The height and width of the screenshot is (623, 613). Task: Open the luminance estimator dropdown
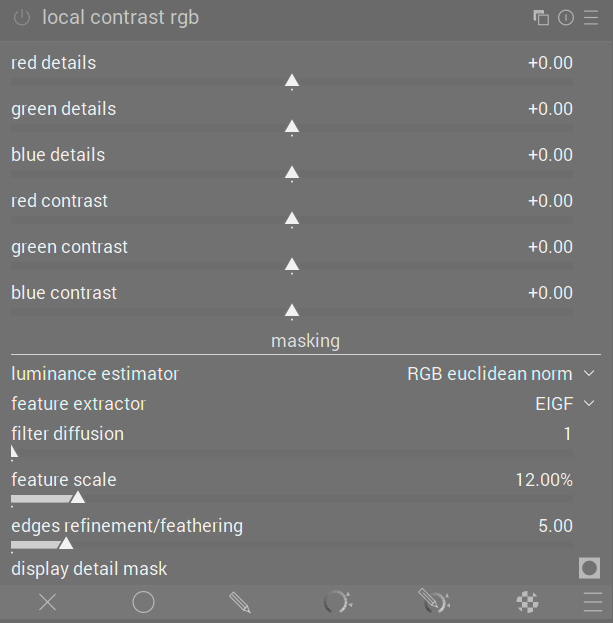click(501, 374)
